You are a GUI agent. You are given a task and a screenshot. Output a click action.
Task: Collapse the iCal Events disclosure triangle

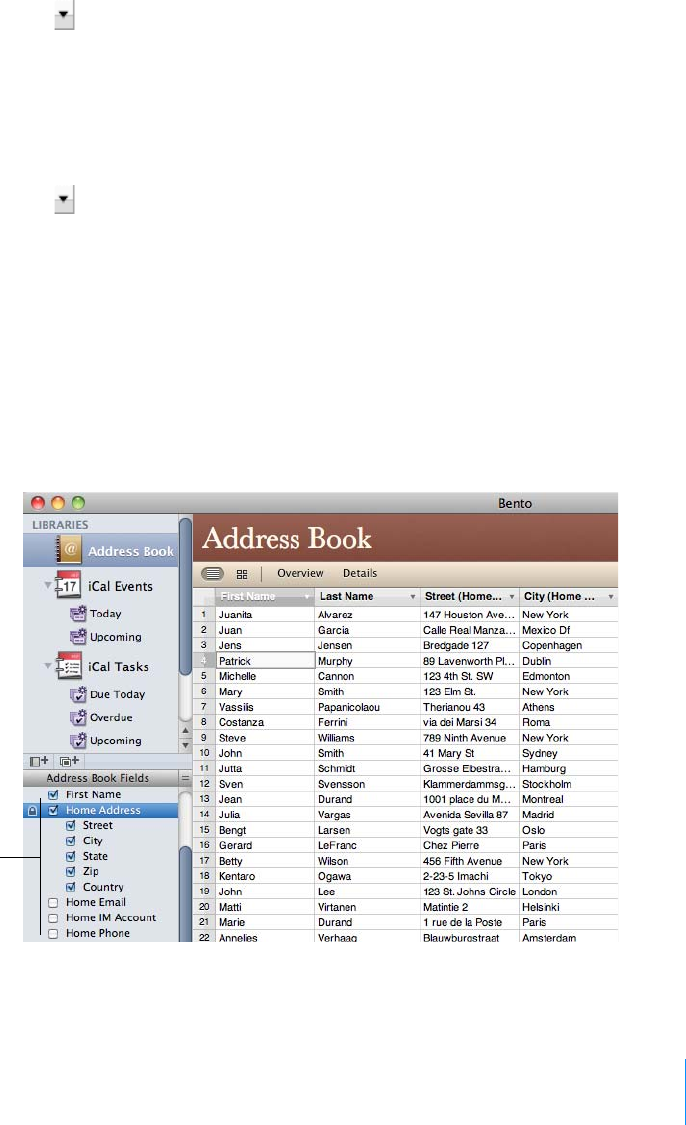48,585
